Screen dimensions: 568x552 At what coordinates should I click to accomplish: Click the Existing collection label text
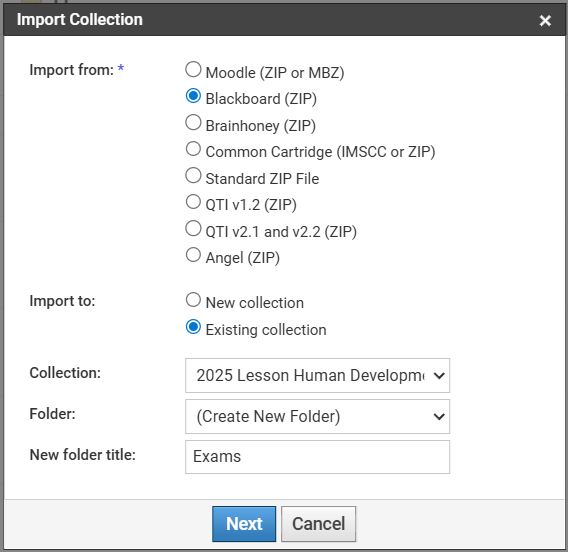266,330
